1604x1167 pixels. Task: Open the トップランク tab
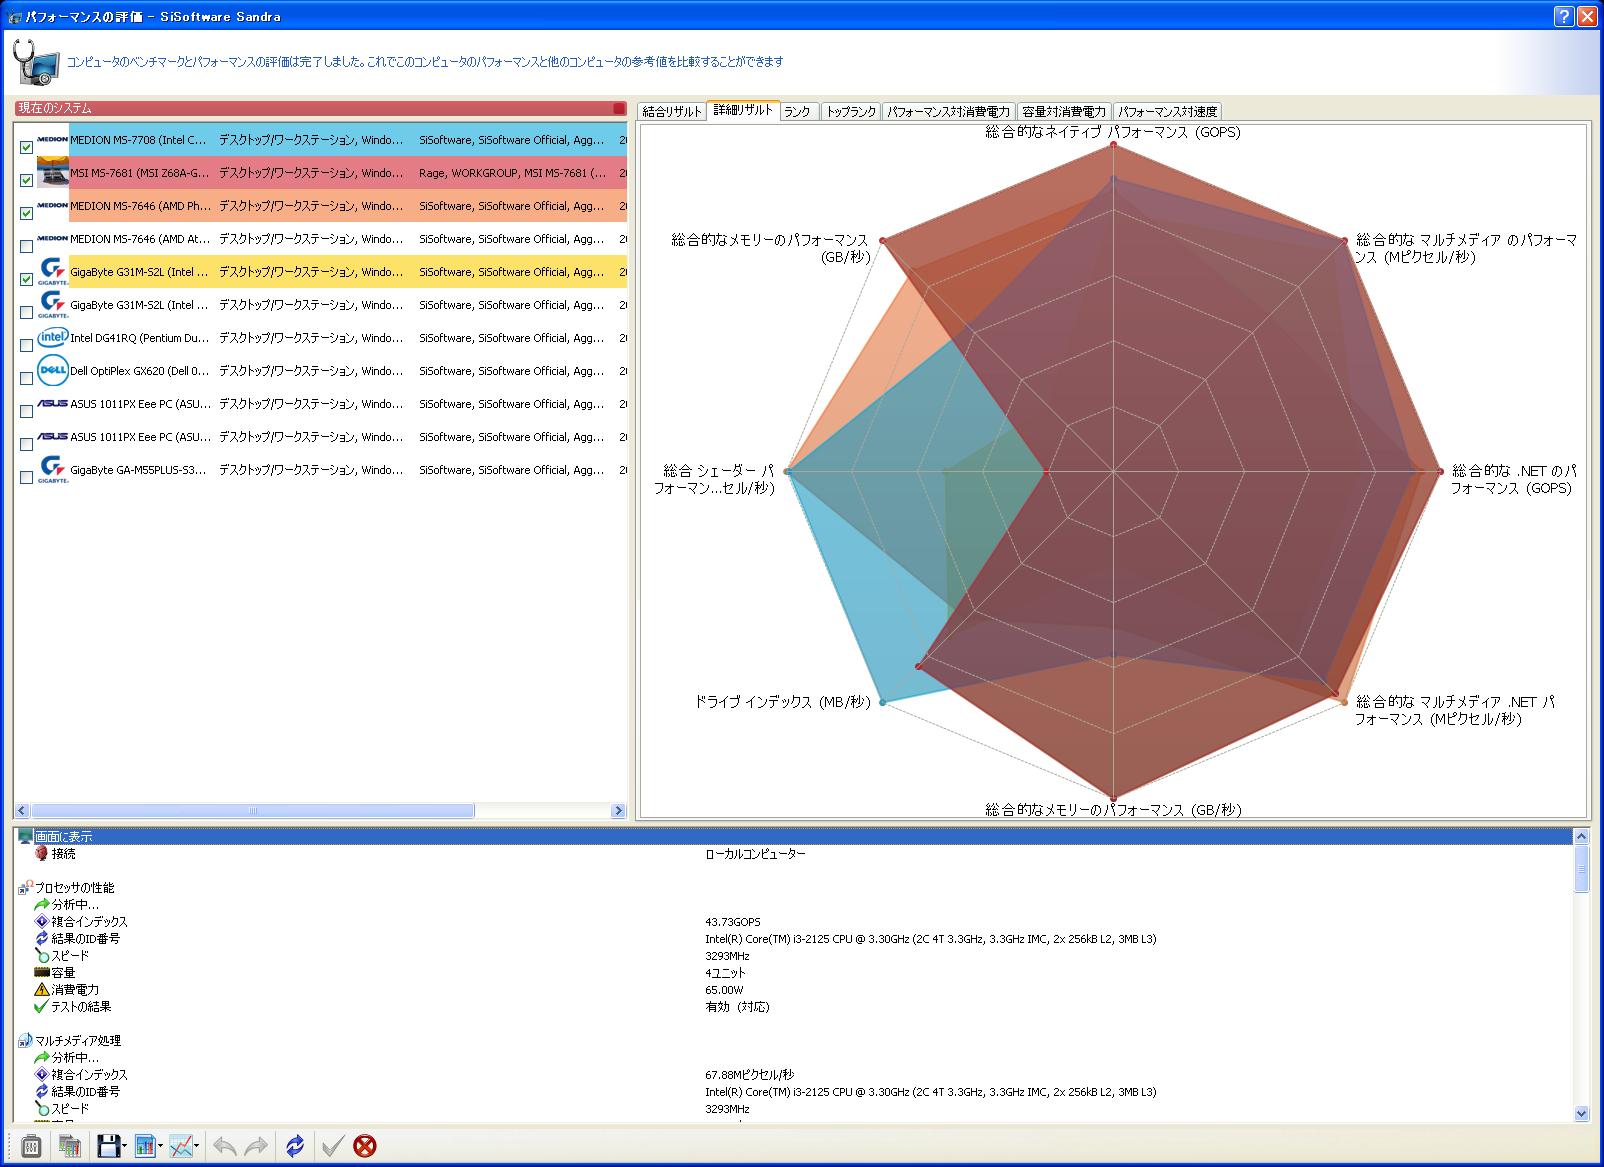pyautogui.click(x=850, y=112)
